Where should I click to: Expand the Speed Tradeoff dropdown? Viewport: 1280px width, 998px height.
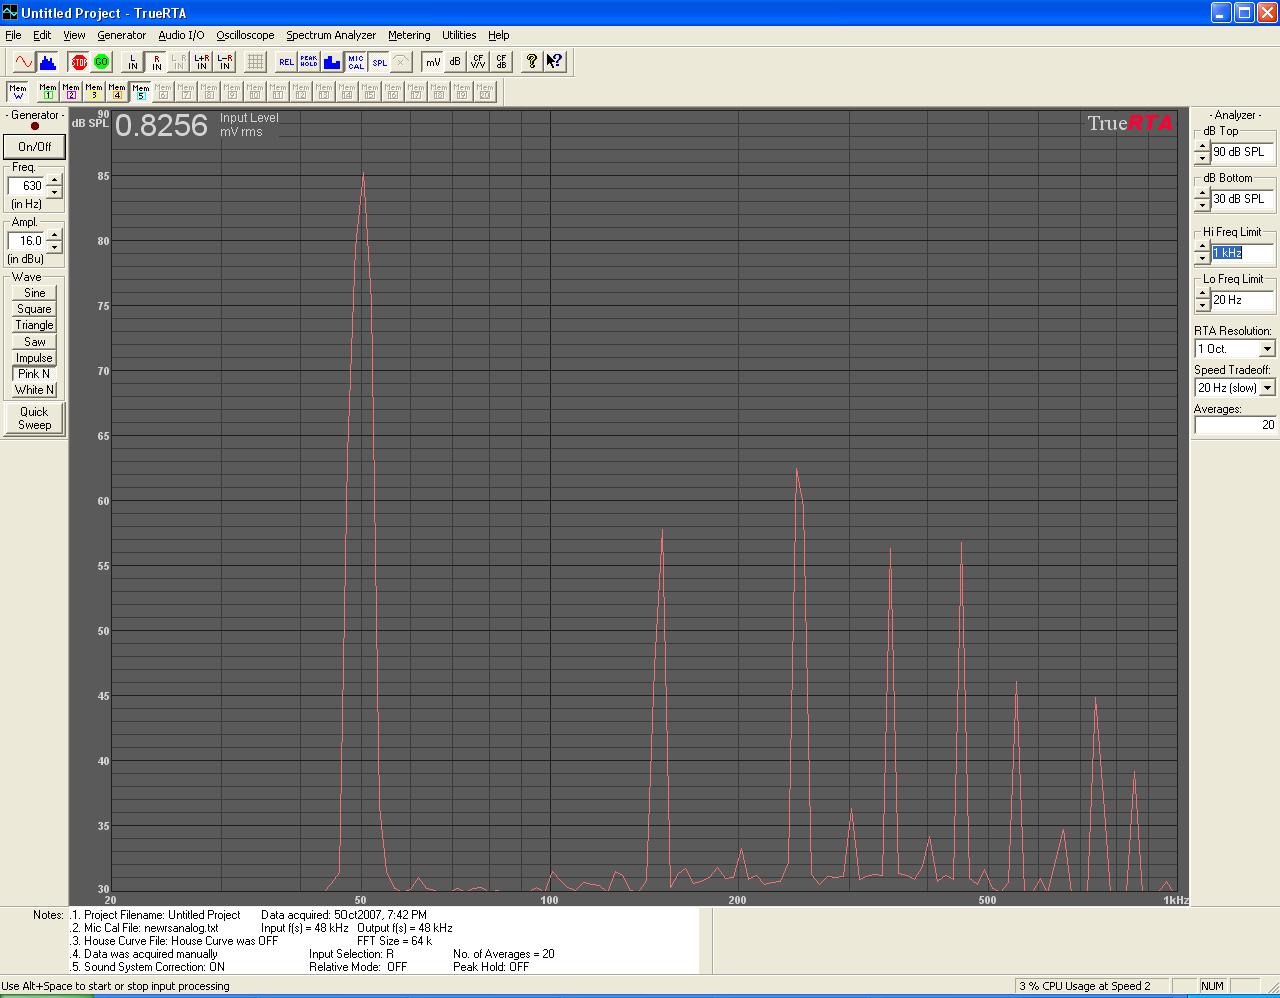[x=1267, y=388]
